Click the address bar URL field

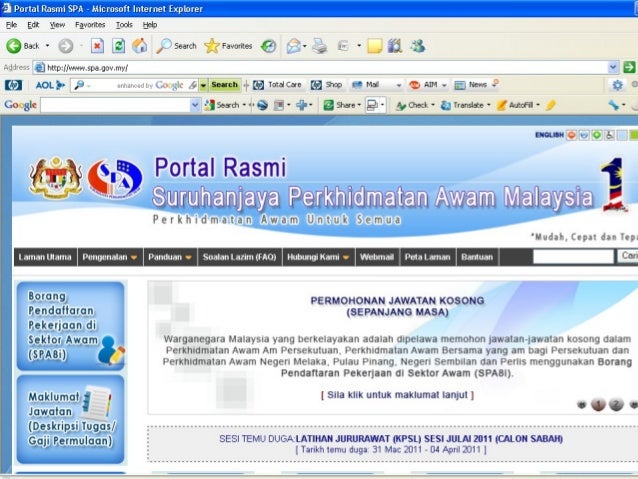(321, 68)
